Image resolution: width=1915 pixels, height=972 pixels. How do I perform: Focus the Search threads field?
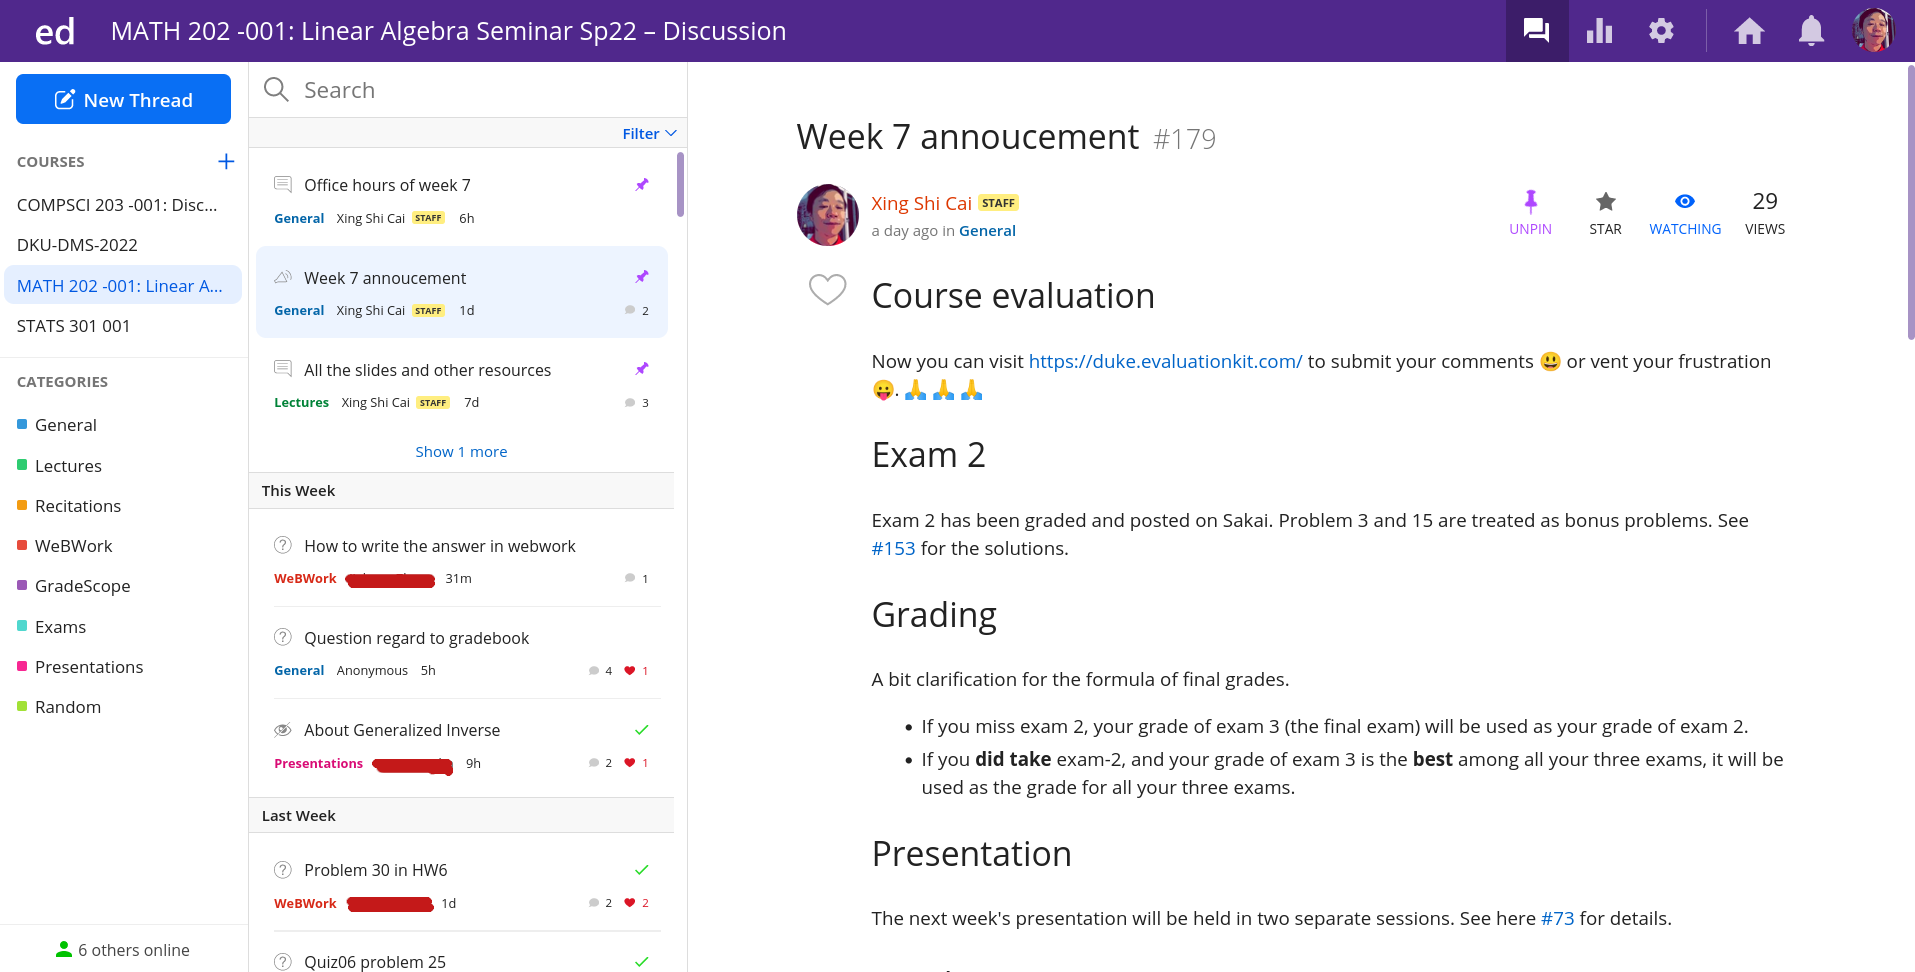click(x=468, y=90)
